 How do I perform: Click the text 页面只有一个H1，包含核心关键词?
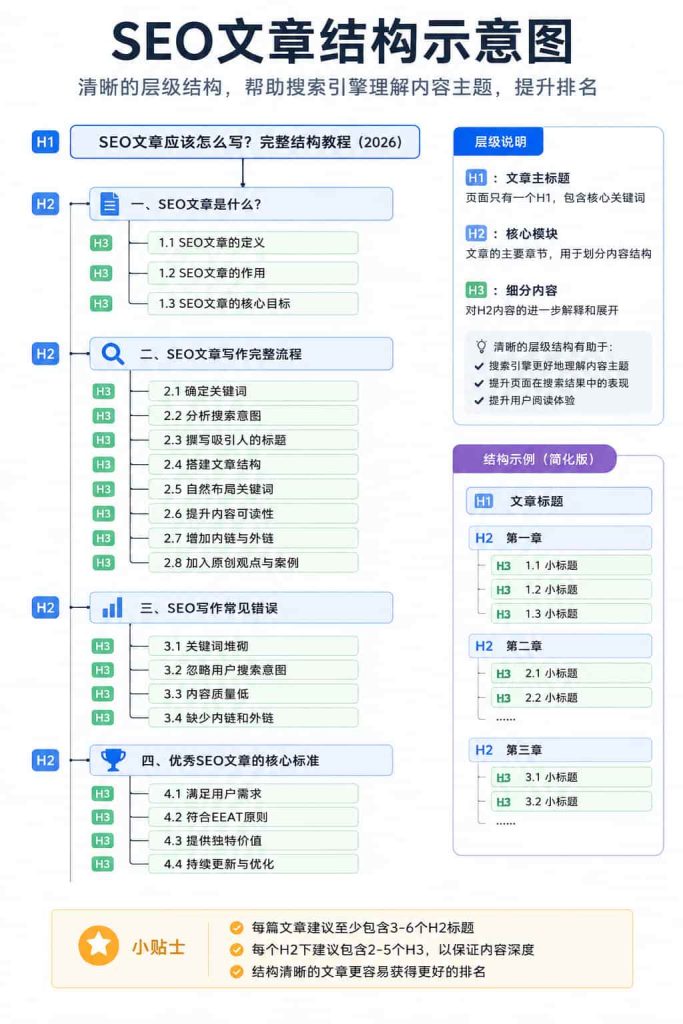555,198
